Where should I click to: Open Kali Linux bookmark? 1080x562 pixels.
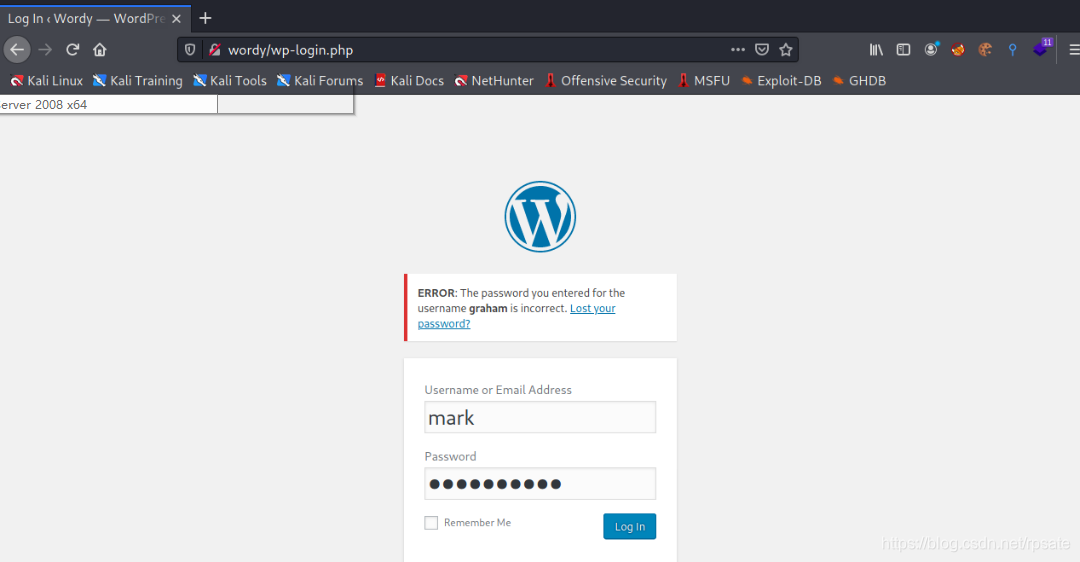pyautogui.click(x=46, y=81)
